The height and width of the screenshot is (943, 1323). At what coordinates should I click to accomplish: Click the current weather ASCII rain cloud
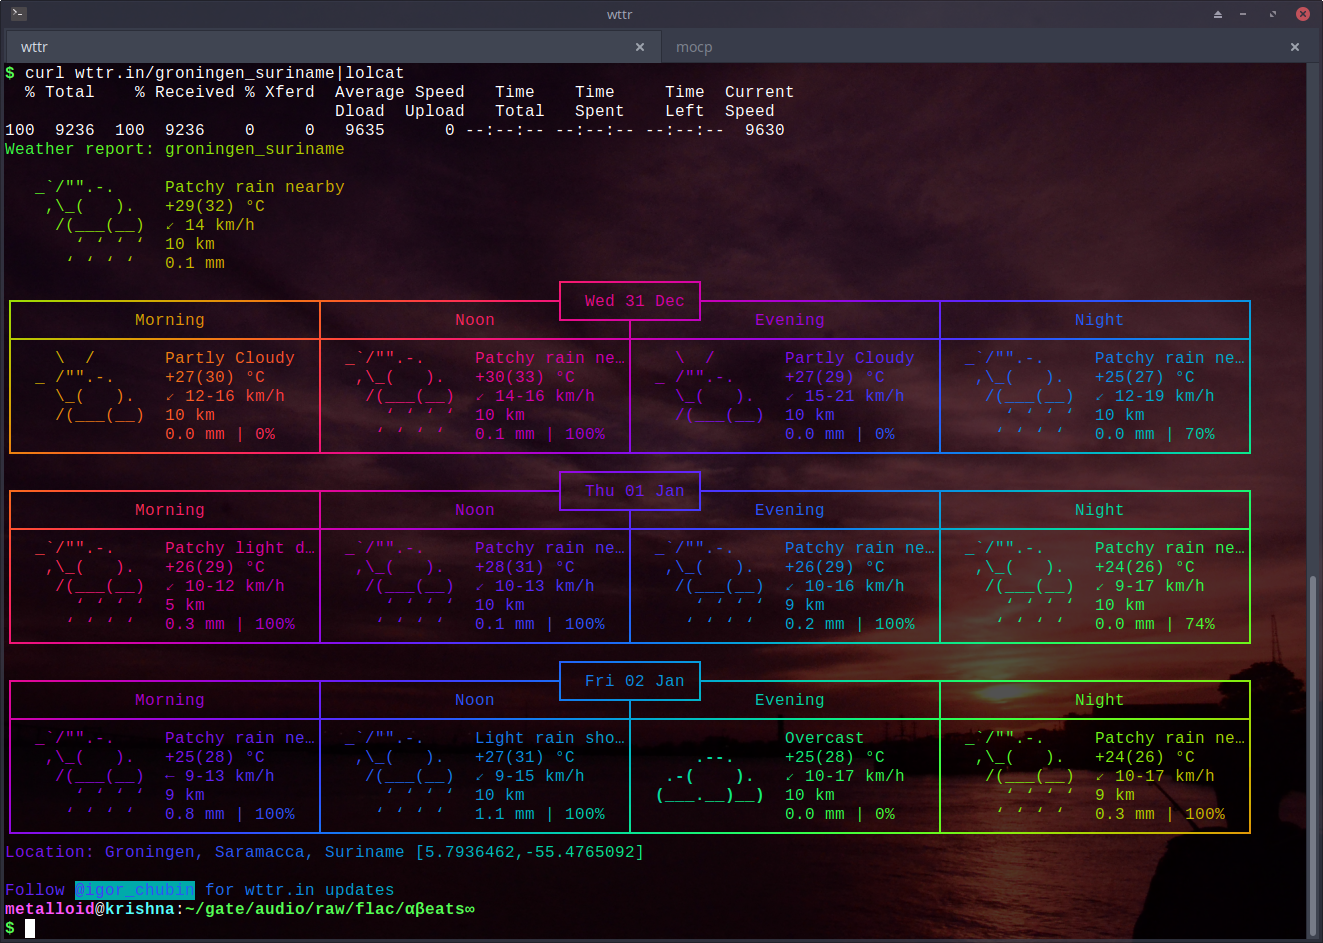90,225
